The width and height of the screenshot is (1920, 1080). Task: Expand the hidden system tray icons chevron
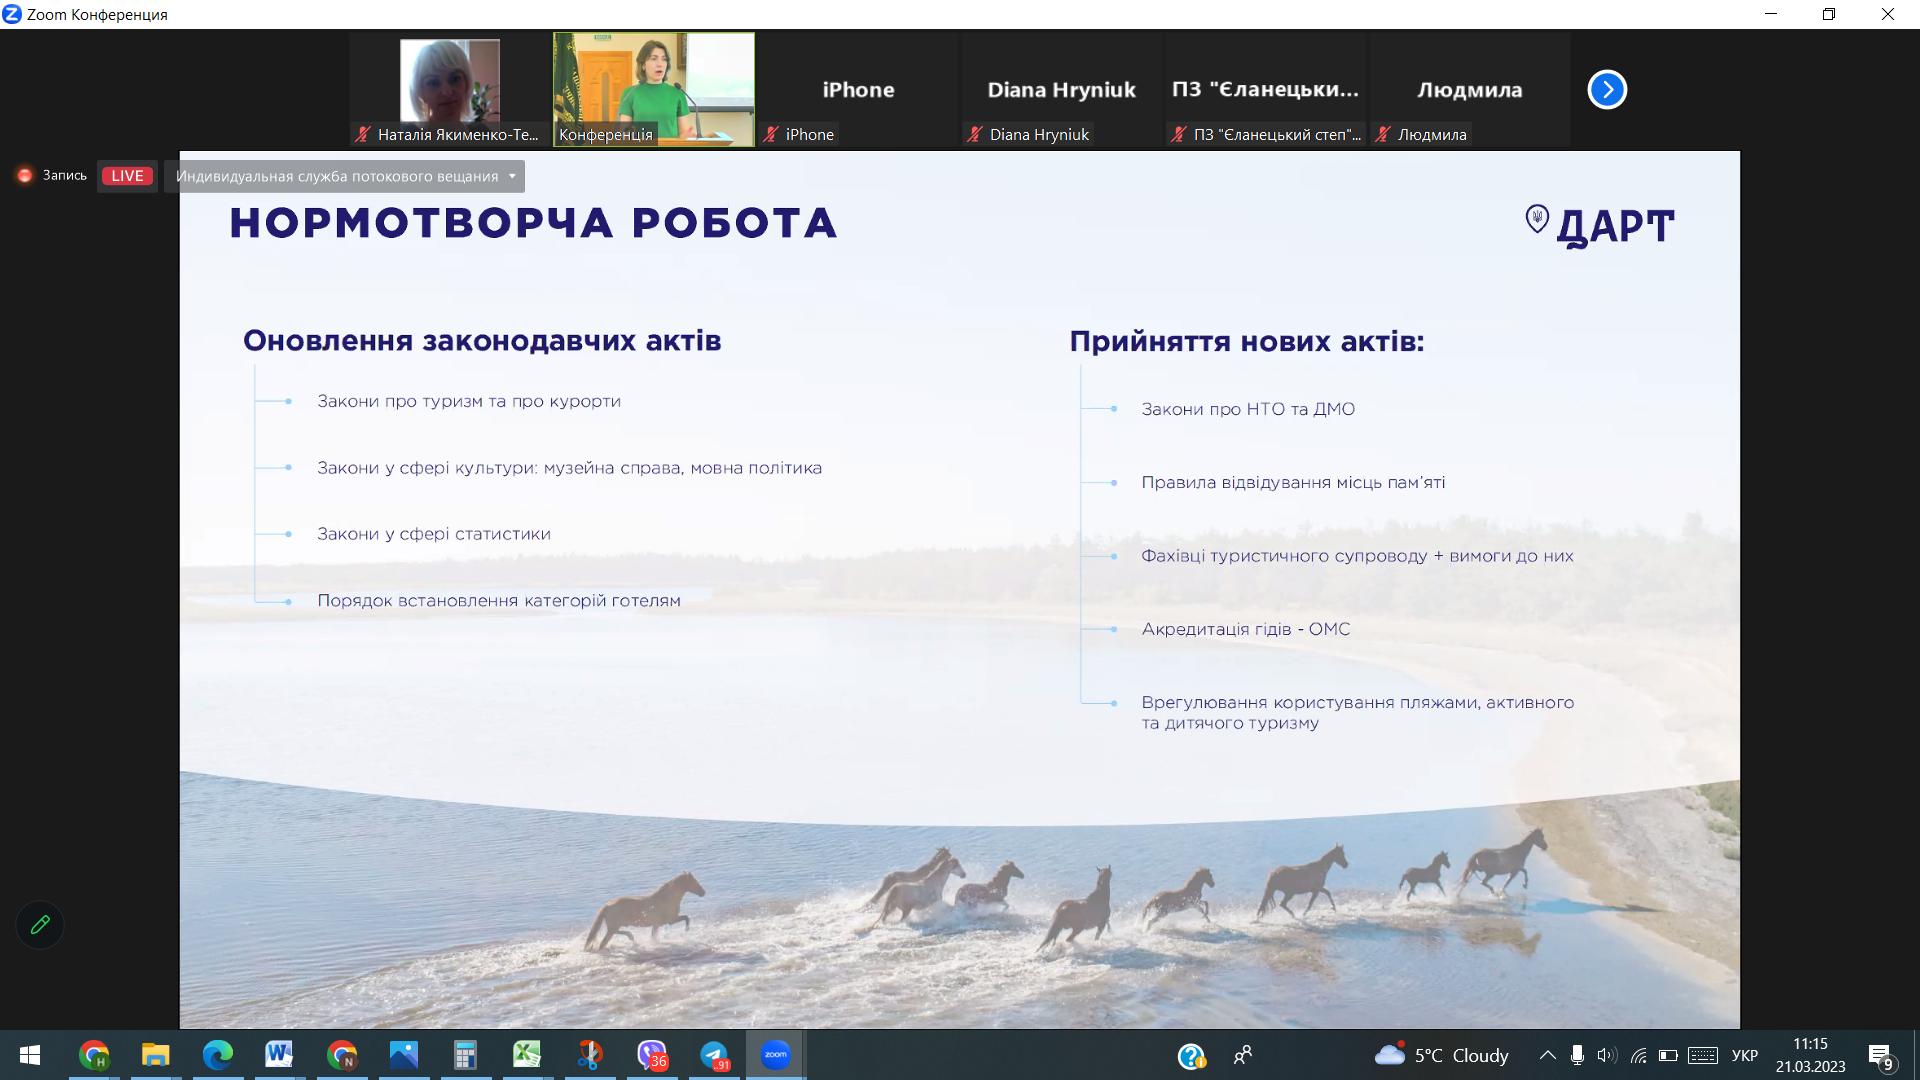[x=1547, y=1055]
